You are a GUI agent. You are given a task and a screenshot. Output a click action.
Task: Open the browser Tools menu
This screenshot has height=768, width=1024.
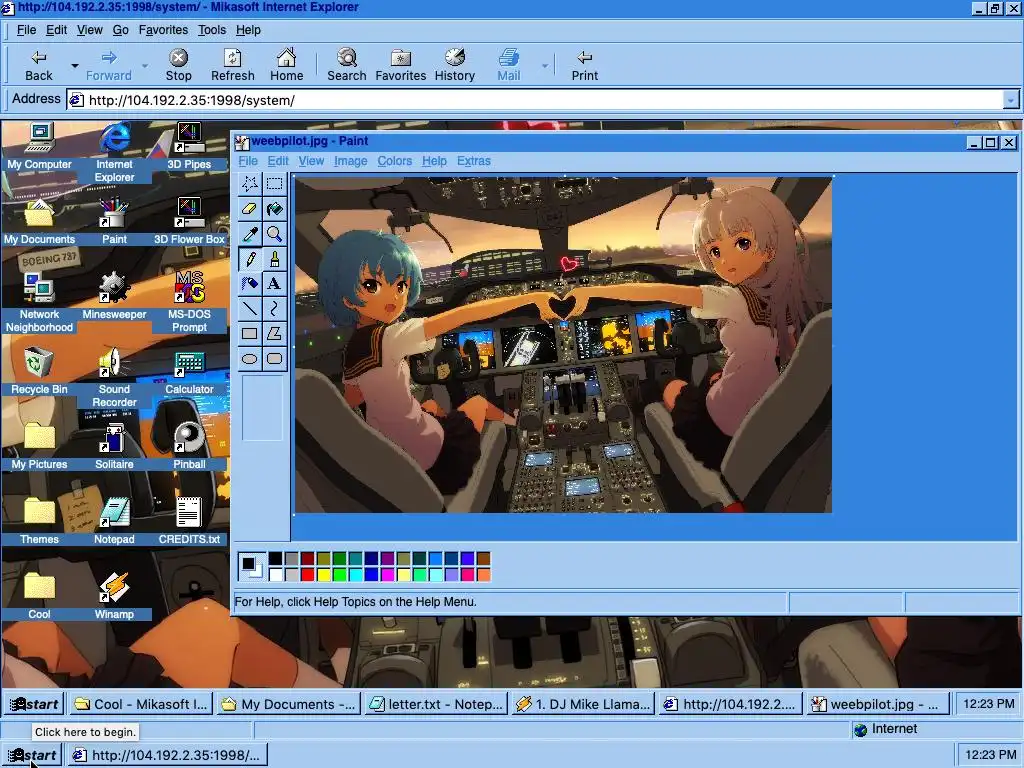point(212,30)
